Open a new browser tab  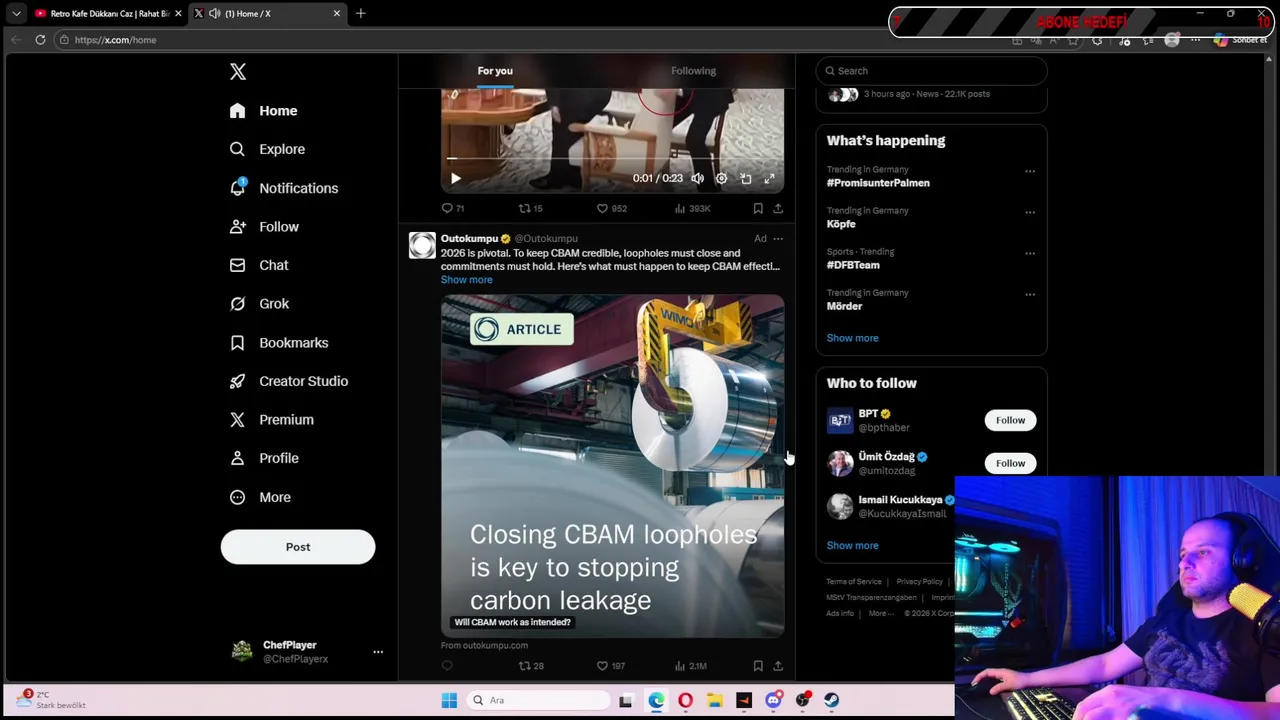361,14
